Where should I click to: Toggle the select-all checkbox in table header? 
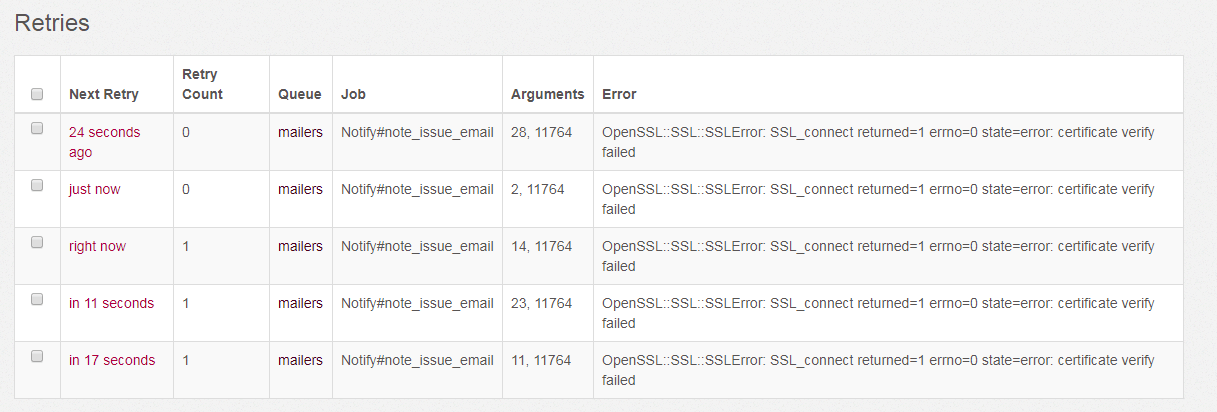pyautogui.click(x=37, y=94)
